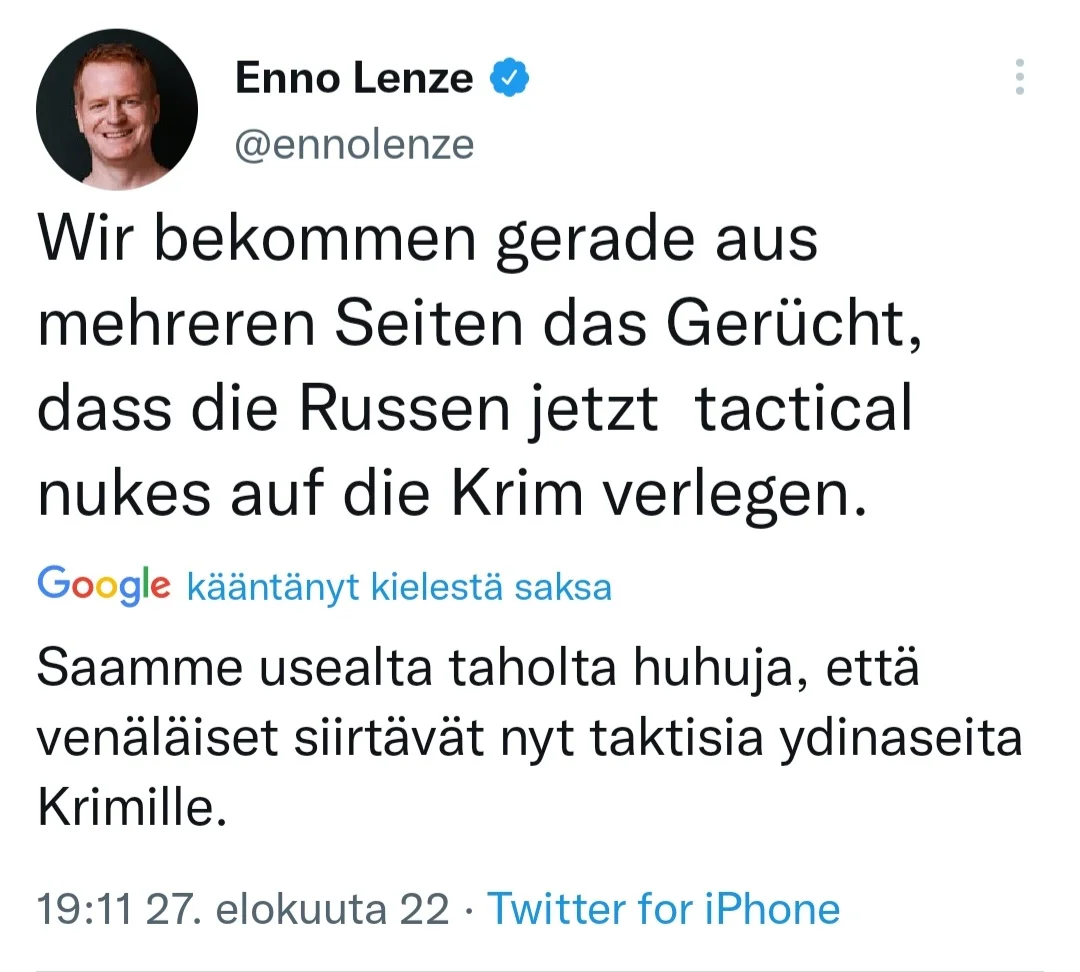Click the Google logo
Screen dimensions: 1080x972
[x=103, y=585]
